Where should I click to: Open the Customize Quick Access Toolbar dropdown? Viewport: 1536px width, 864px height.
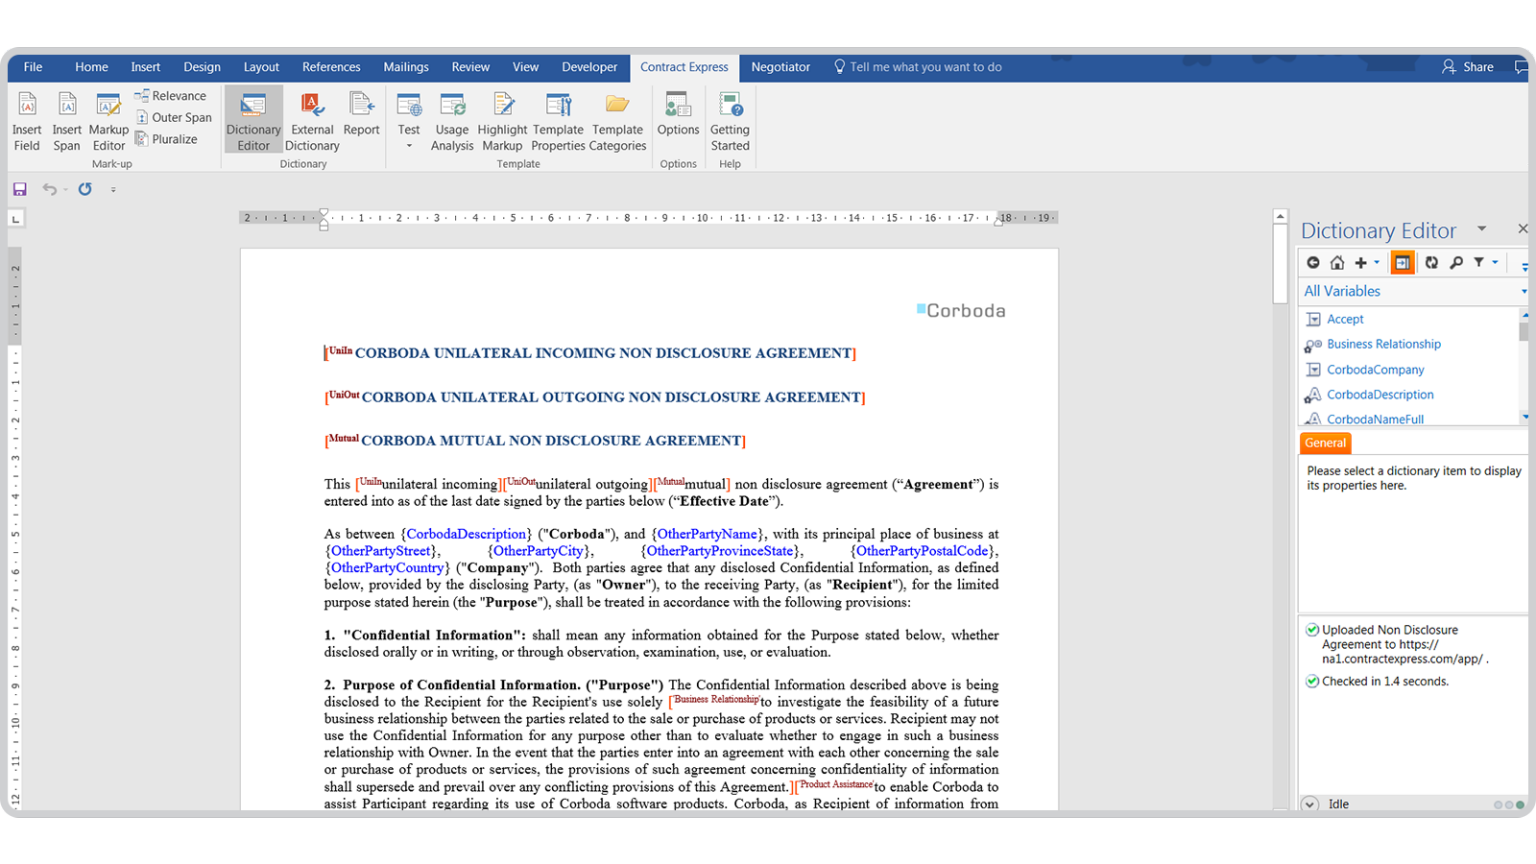coord(113,189)
